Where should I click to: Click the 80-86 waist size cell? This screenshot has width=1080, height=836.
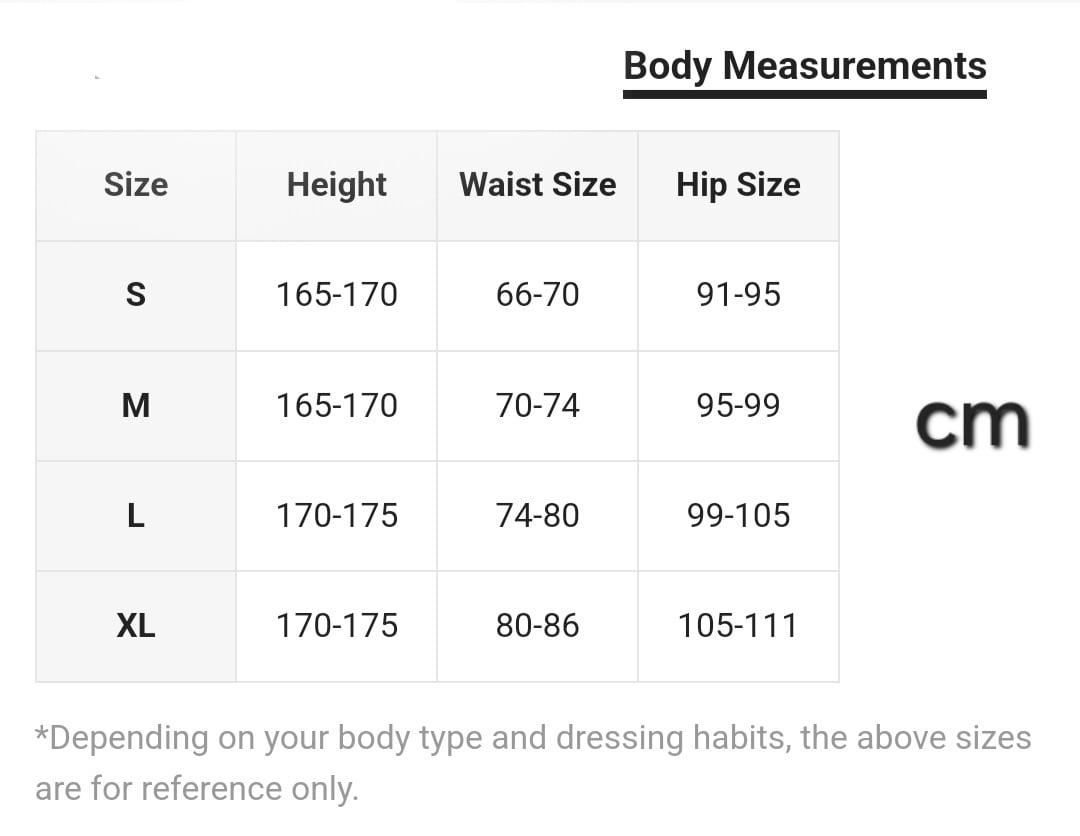537,626
